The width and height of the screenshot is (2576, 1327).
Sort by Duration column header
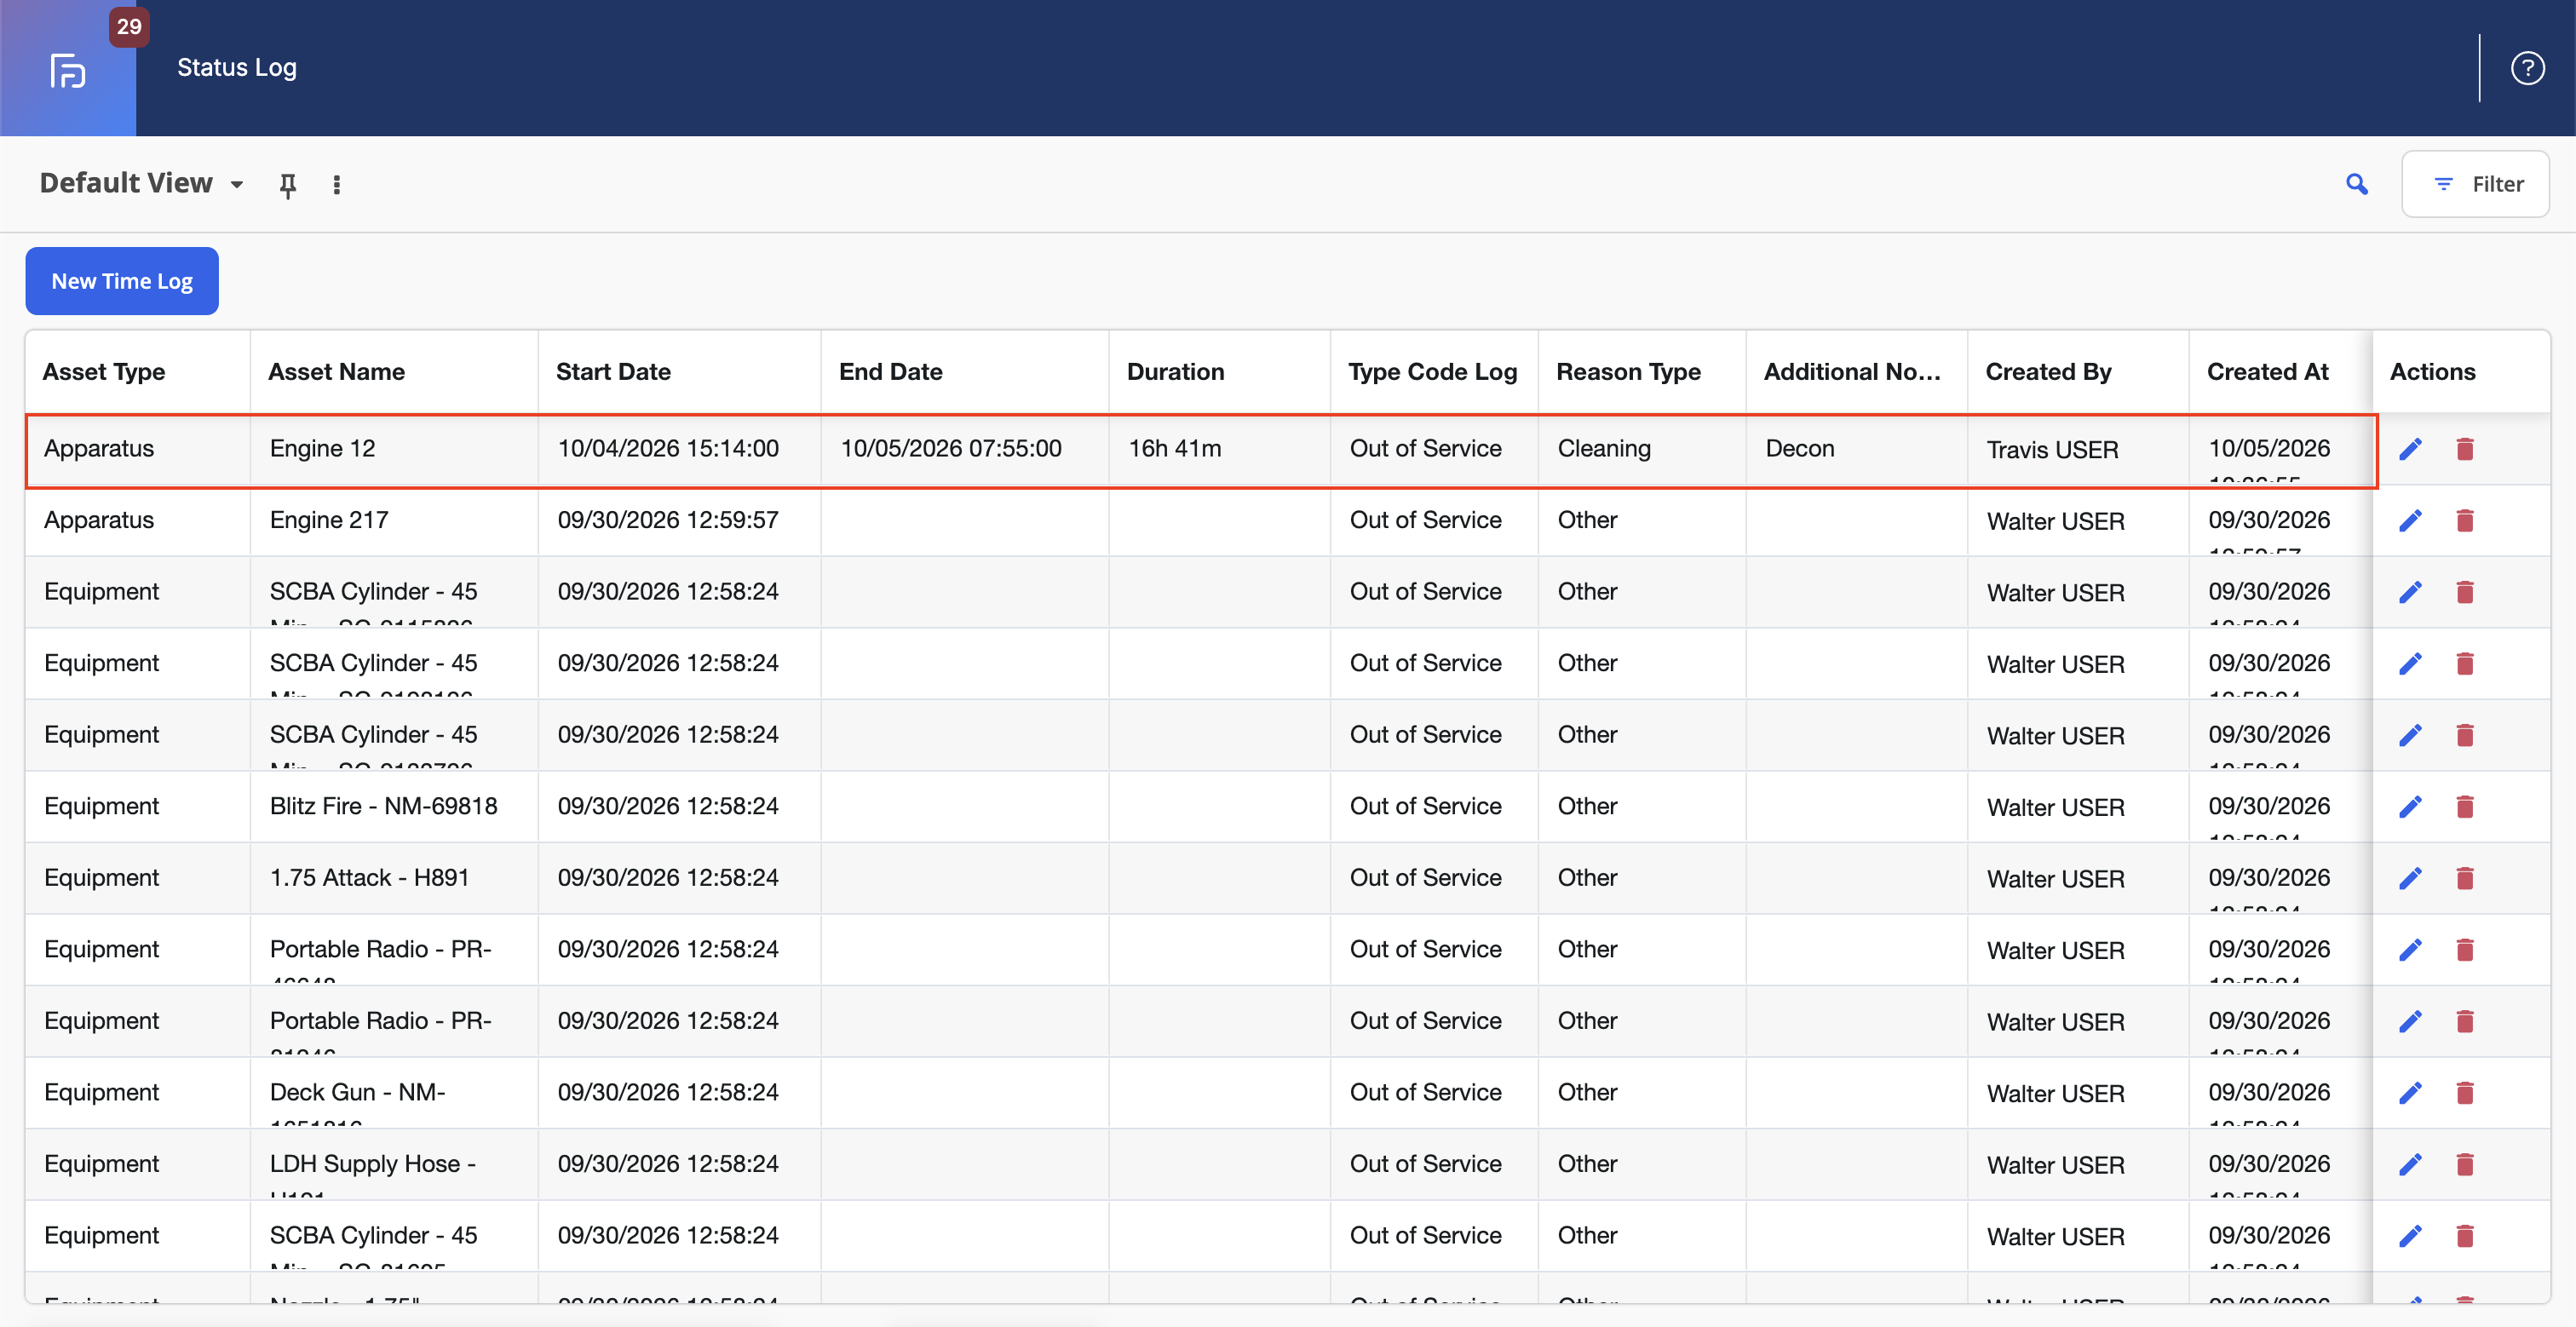click(1175, 372)
